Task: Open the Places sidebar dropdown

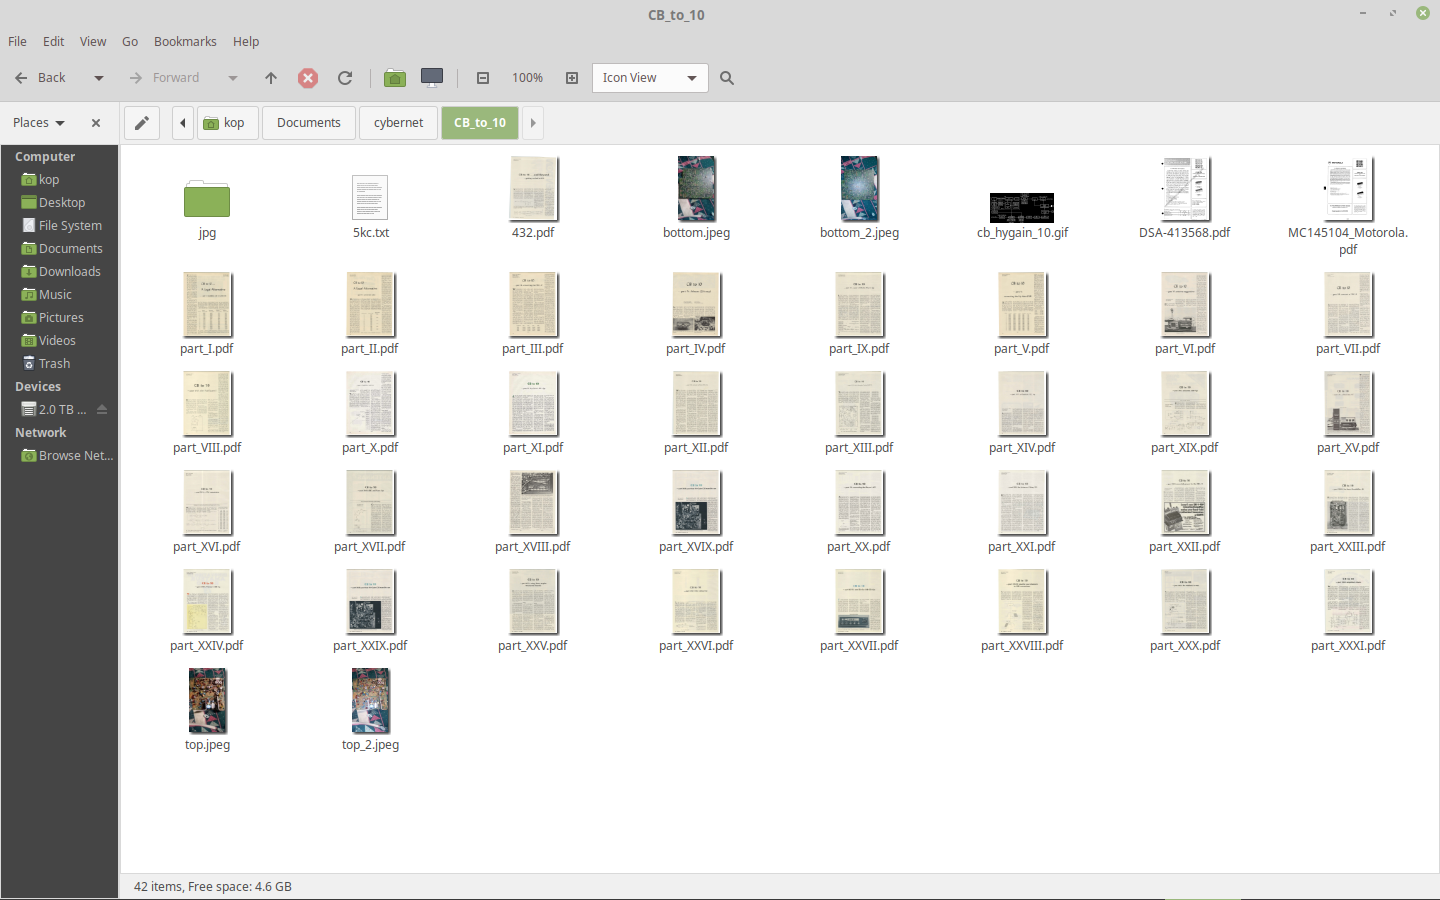Action: pos(38,122)
